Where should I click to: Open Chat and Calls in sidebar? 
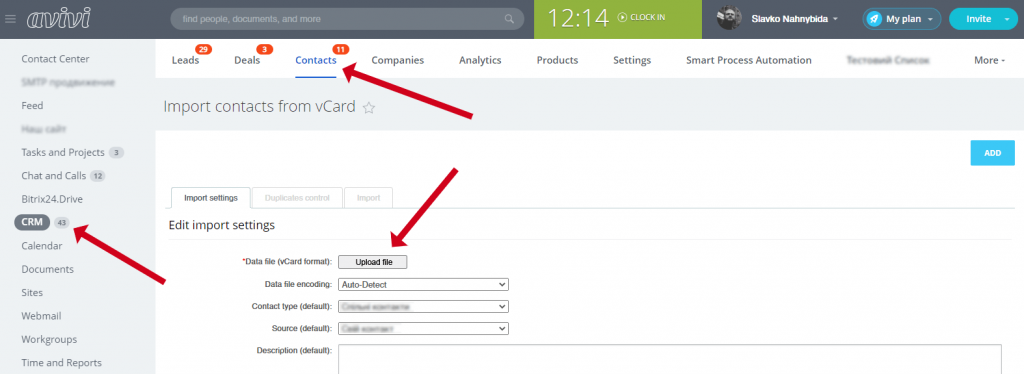click(54, 176)
